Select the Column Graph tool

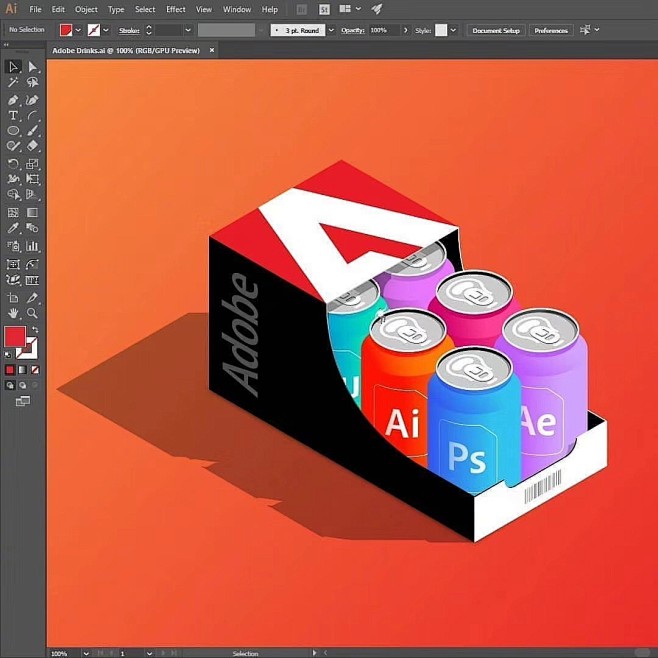point(32,246)
